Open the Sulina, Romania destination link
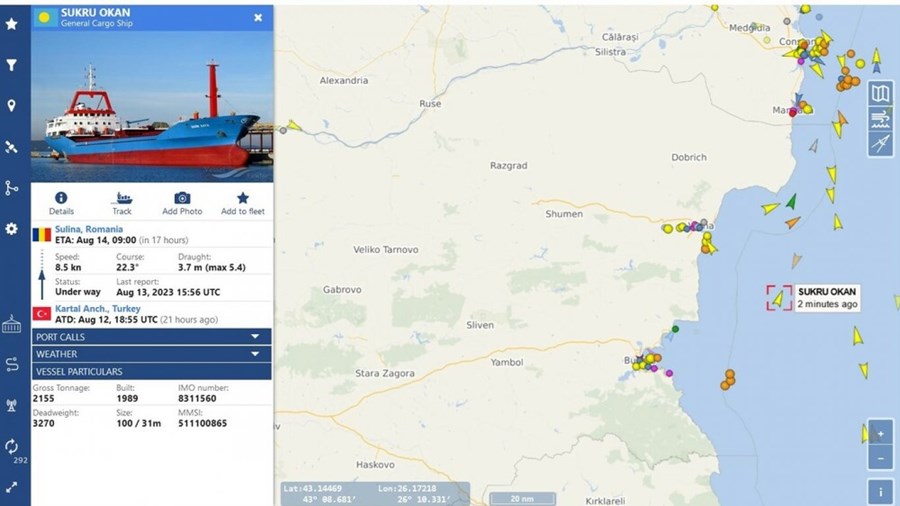The width and height of the screenshot is (900, 506). pyautogui.click(x=89, y=229)
